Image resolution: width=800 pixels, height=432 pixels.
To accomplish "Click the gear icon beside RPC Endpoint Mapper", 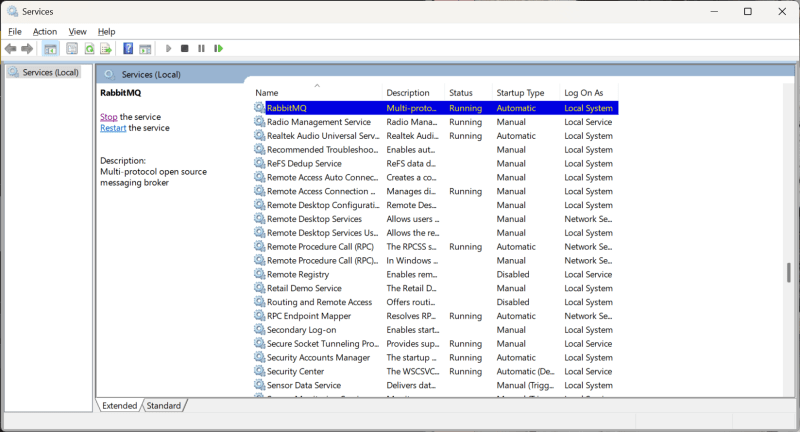I will coord(260,316).
